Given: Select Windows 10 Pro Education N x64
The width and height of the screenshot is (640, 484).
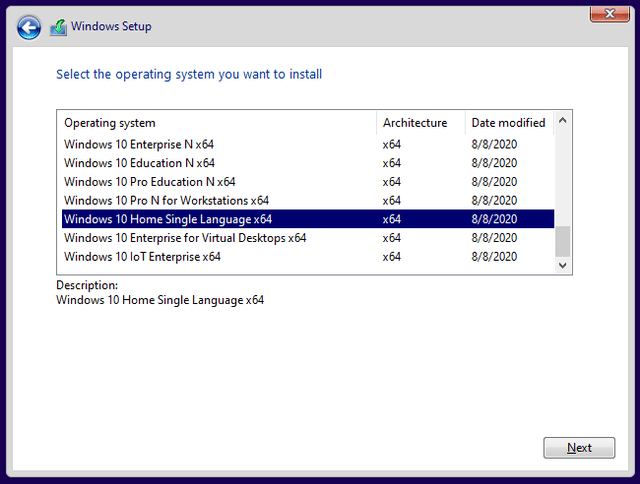Looking at the screenshot, I should click(x=308, y=182).
